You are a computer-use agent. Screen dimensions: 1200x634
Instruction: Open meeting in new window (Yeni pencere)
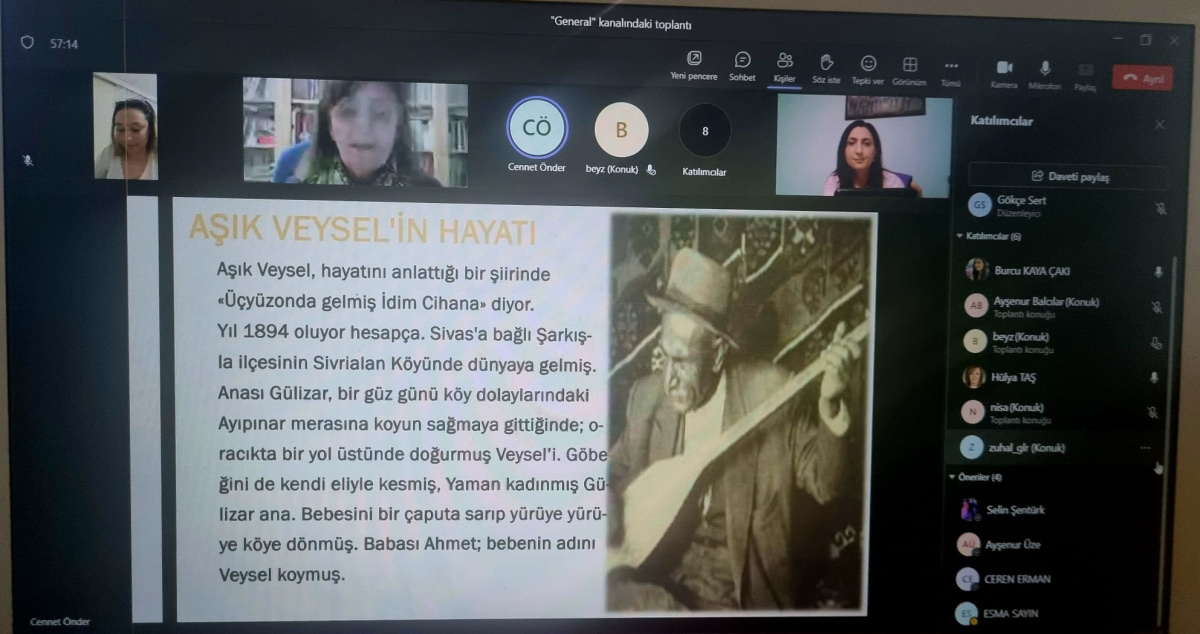click(694, 66)
